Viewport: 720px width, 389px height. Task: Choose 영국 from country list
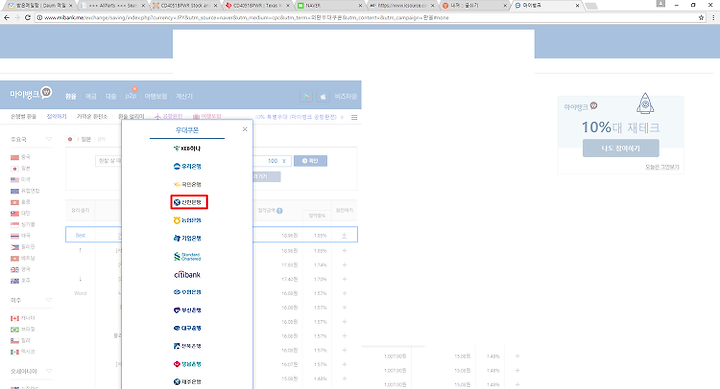(x=20, y=270)
